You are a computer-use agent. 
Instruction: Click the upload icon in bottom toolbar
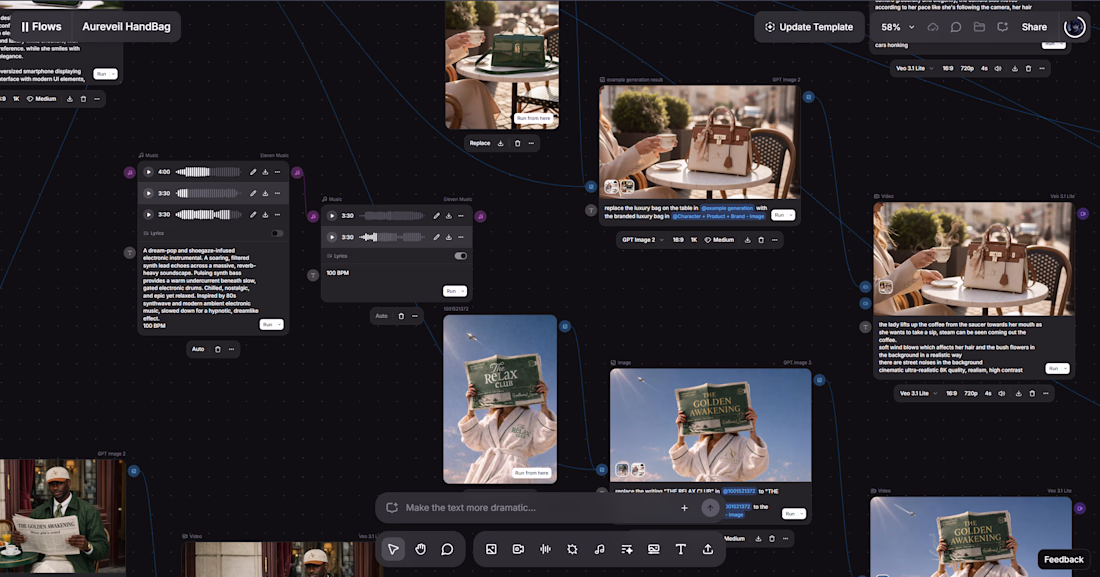(708, 549)
